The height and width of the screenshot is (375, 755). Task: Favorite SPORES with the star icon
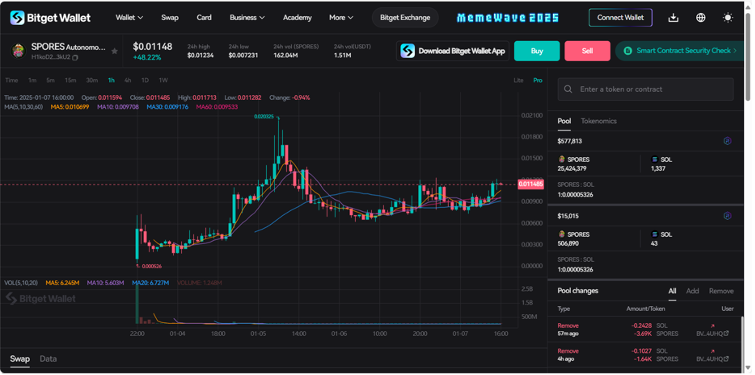[x=115, y=51]
